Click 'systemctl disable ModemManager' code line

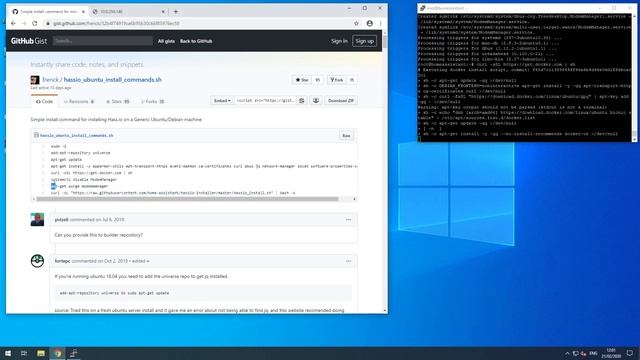click(x=84, y=180)
